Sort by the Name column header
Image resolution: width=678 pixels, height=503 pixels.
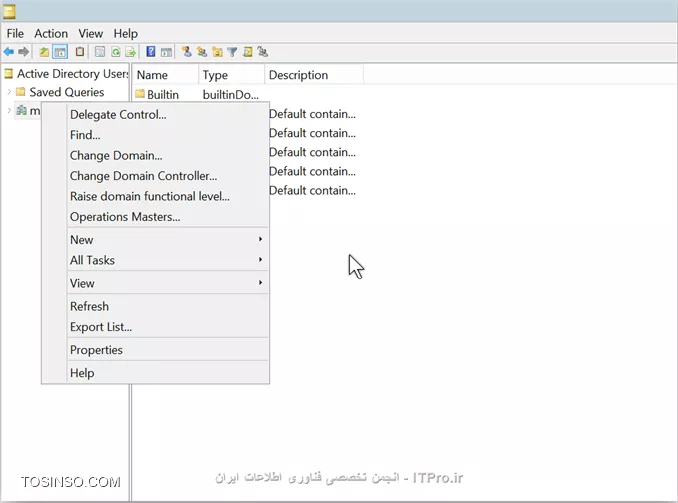pos(165,75)
